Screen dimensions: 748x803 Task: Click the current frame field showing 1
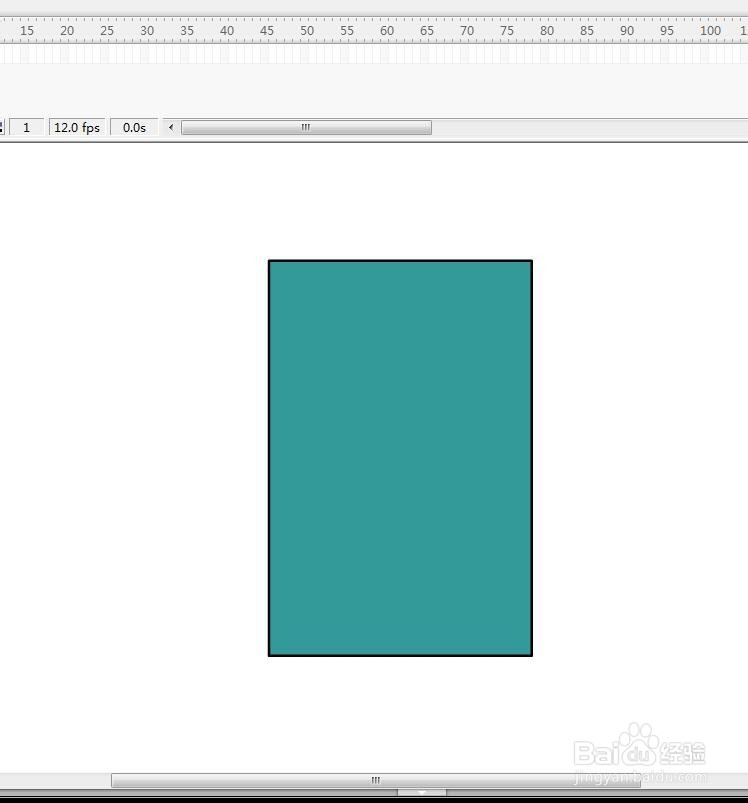coord(27,128)
